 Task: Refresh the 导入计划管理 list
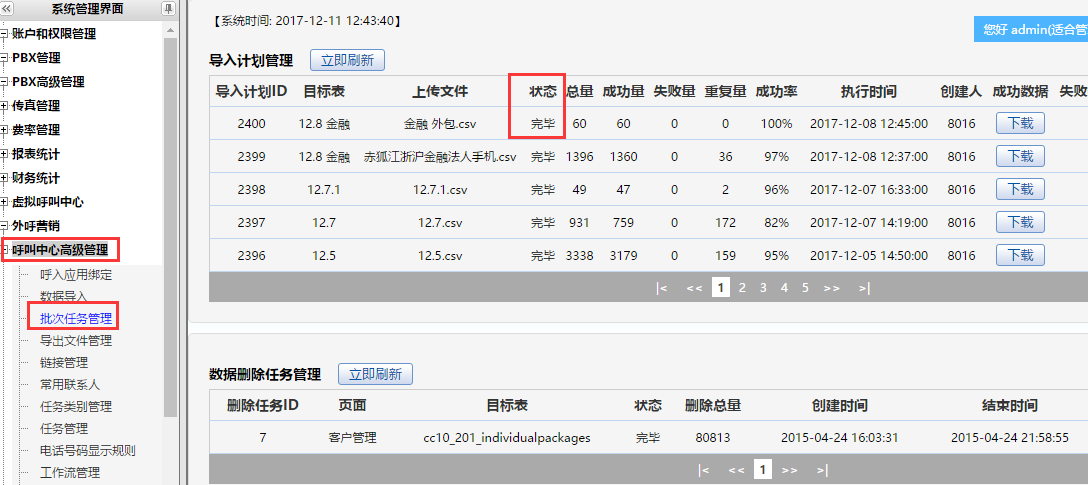(x=347, y=61)
